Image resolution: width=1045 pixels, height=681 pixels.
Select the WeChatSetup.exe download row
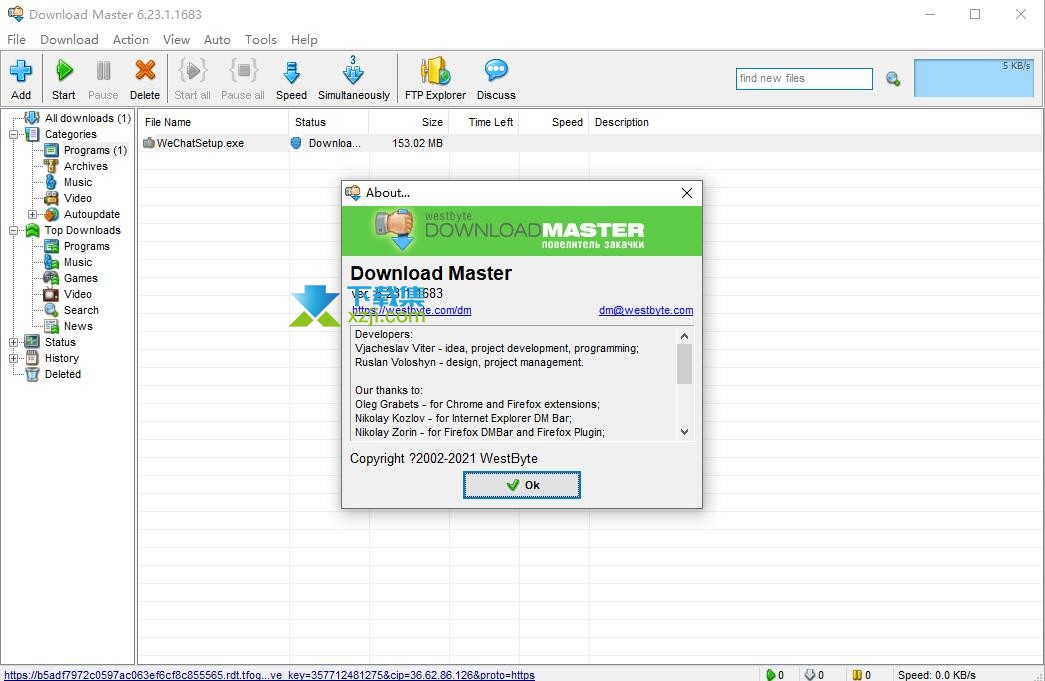[x=590, y=143]
